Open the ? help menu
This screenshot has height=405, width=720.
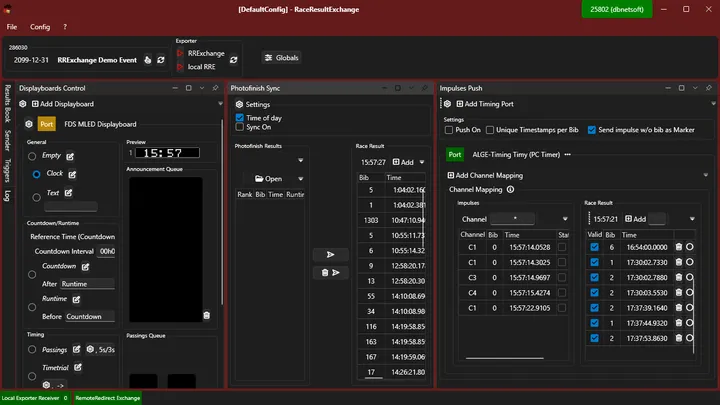(x=65, y=27)
